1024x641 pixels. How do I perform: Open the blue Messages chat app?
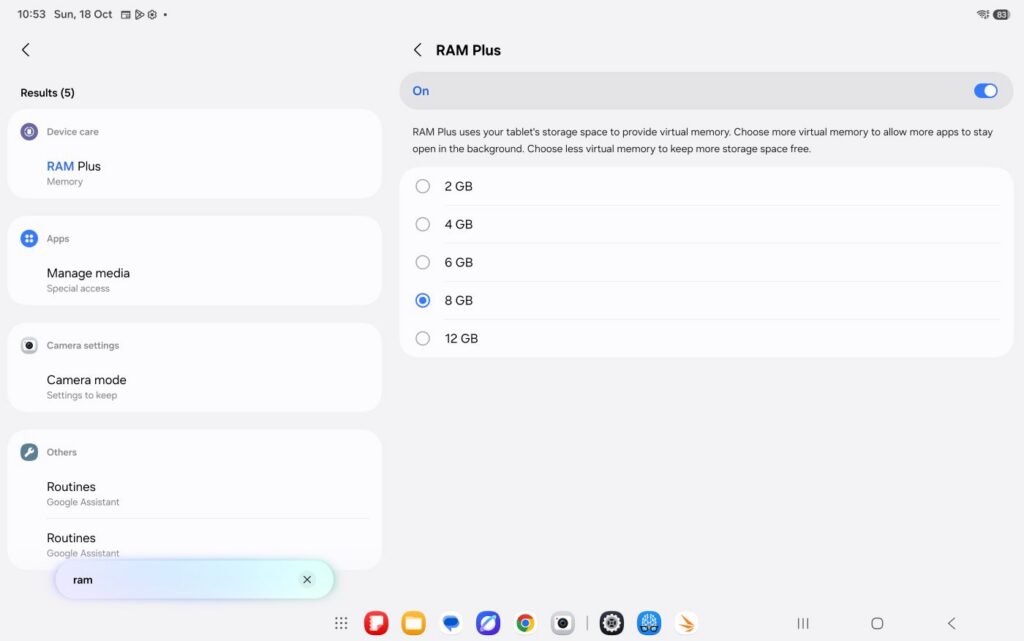point(451,623)
